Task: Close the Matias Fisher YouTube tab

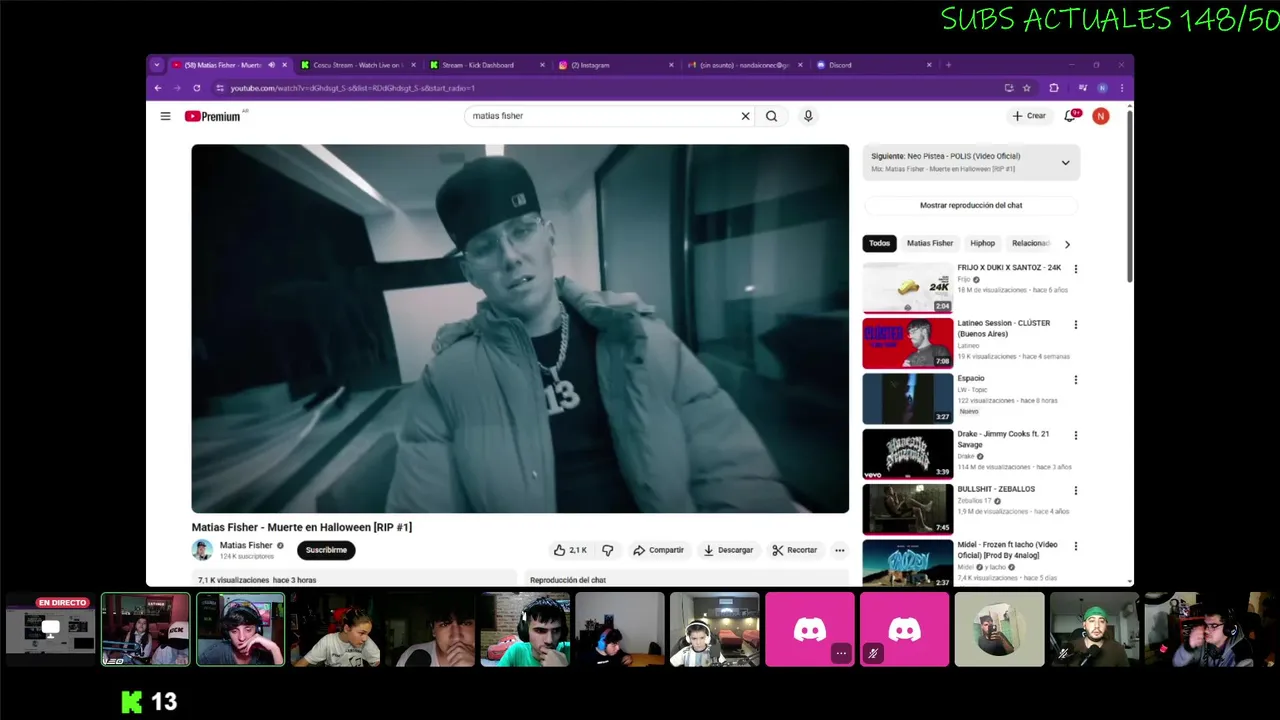Action: (x=285, y=65)
